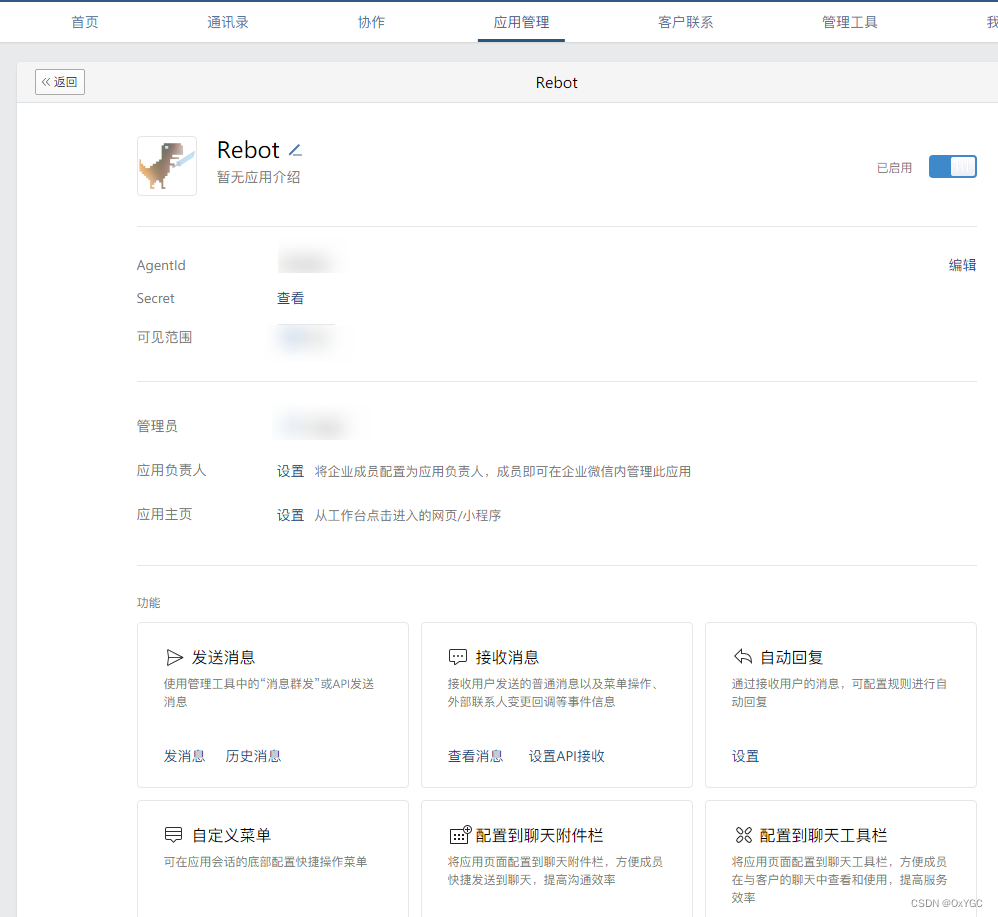This screenshot has width=998, height=917.
Task: Switch to the 管理工具 tab
Action: [x=849, y=21]
